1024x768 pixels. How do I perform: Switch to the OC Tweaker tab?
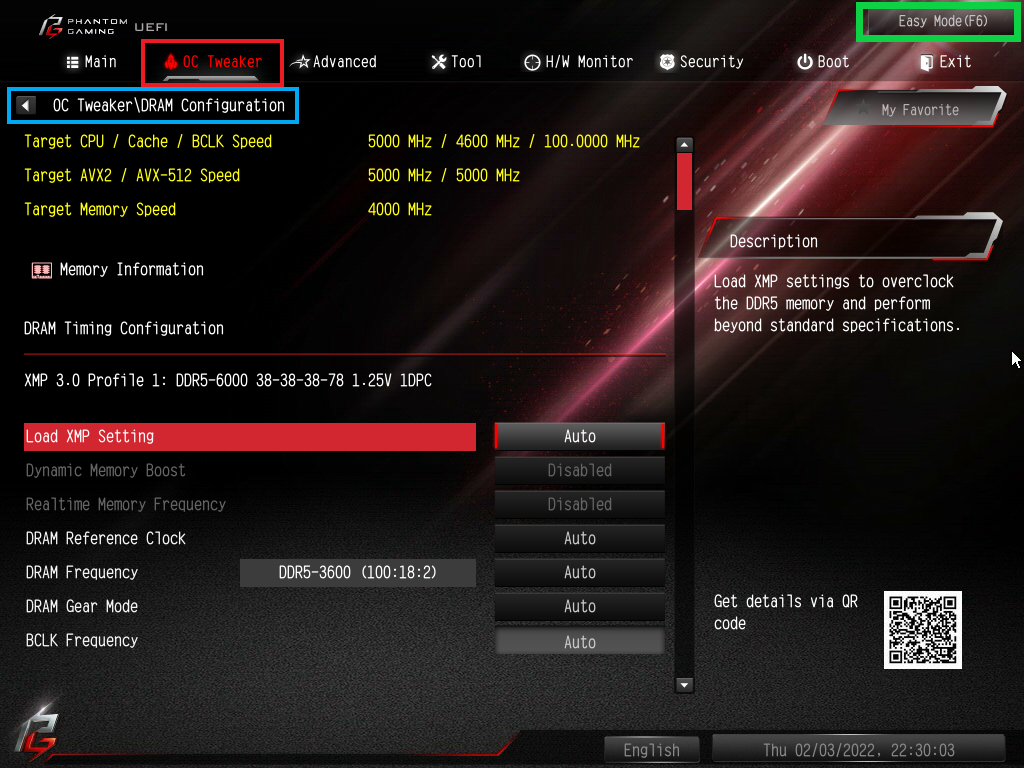pyautogui.click(x=212, y=62)
